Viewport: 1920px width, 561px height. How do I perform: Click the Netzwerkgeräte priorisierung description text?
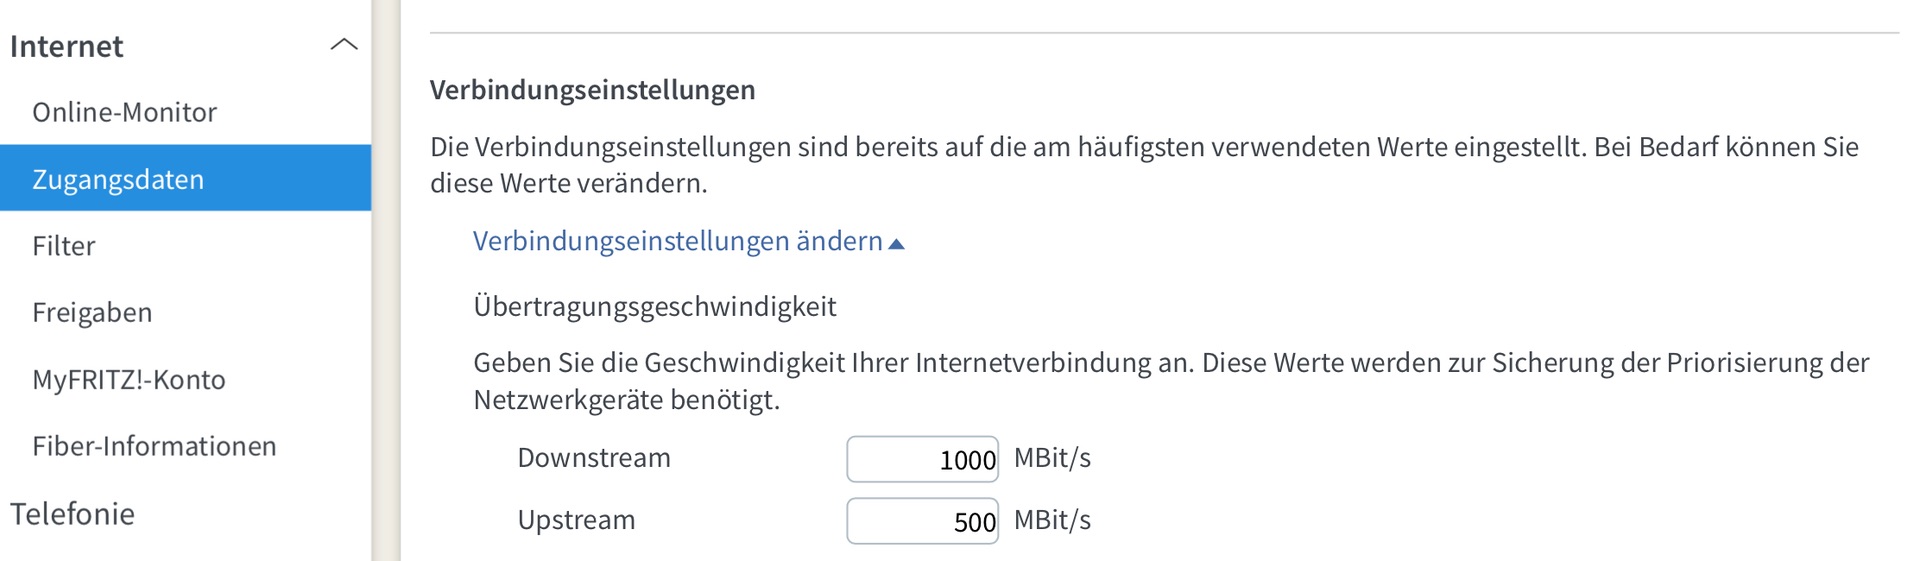[1171, 381]
